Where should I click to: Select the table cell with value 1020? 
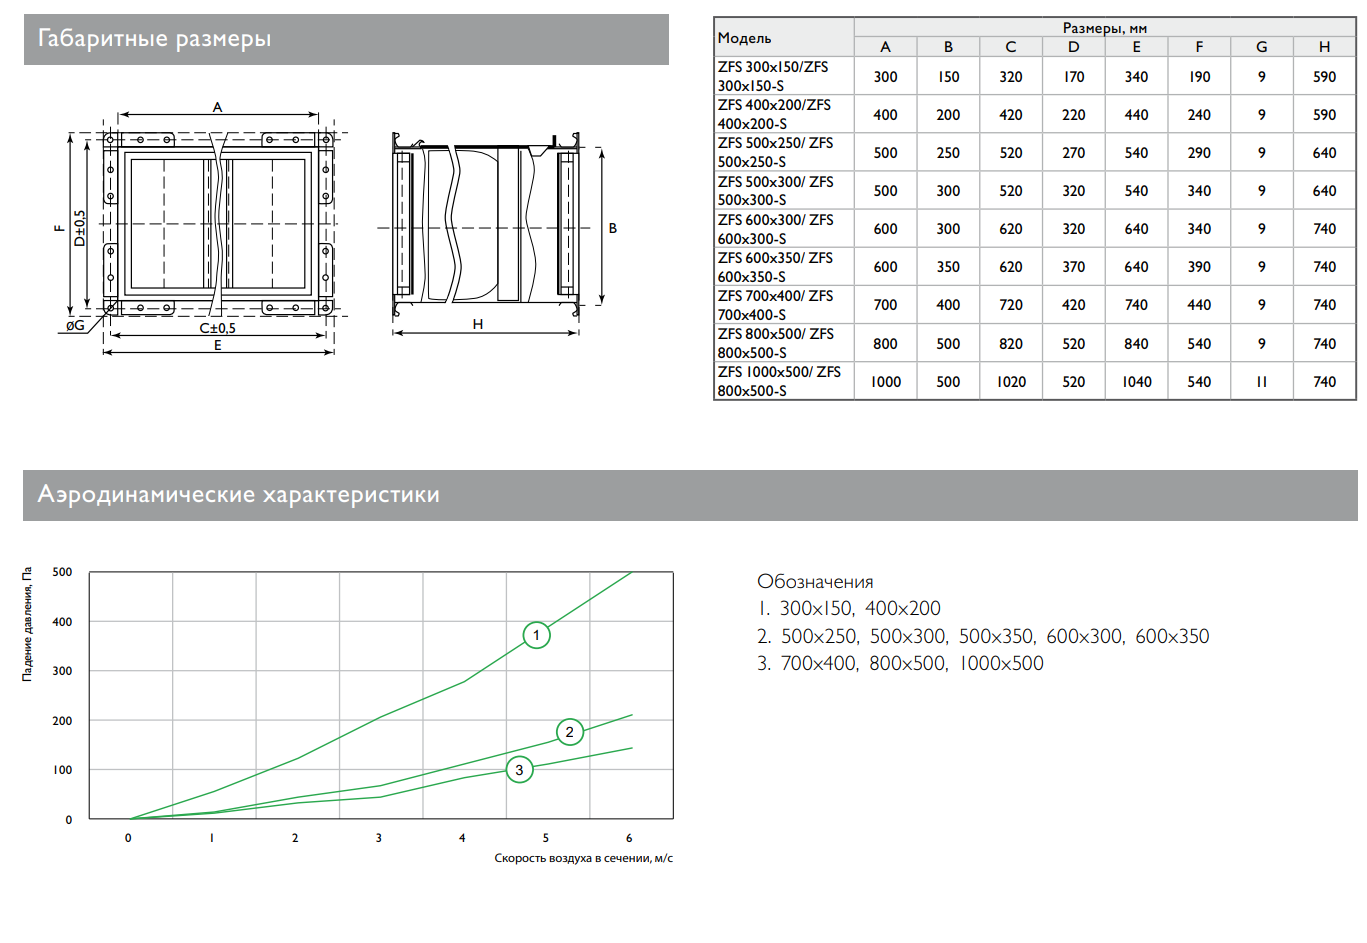click(x=1011, y=382)
